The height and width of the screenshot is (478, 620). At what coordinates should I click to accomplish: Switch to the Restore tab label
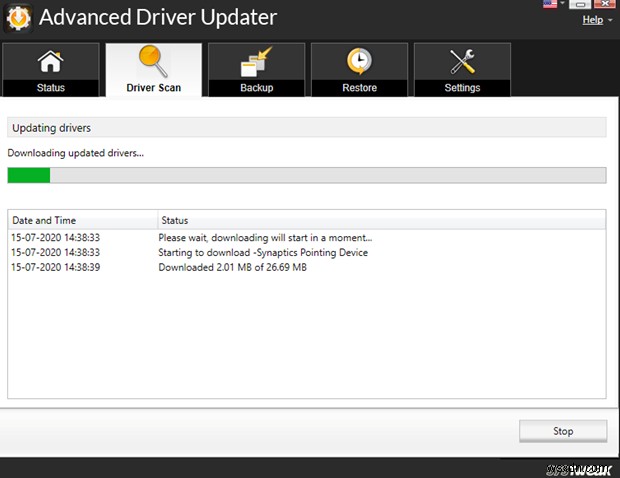click(x=359, y=88)
